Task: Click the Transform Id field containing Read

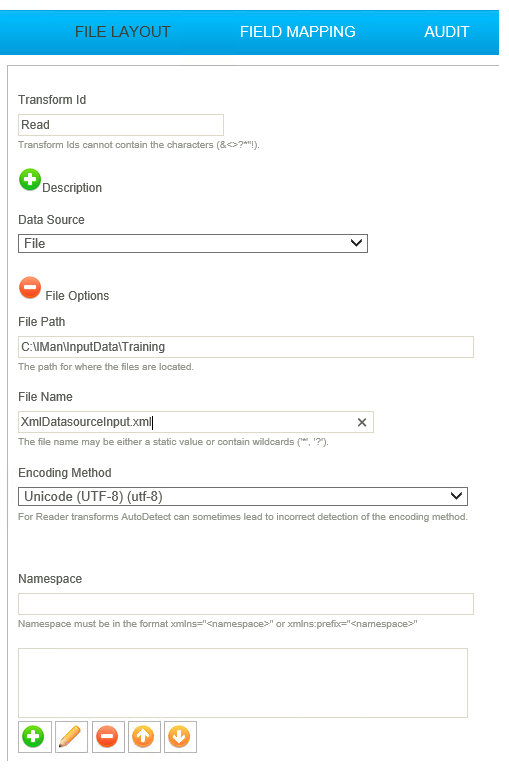Action: coord(121,125)
